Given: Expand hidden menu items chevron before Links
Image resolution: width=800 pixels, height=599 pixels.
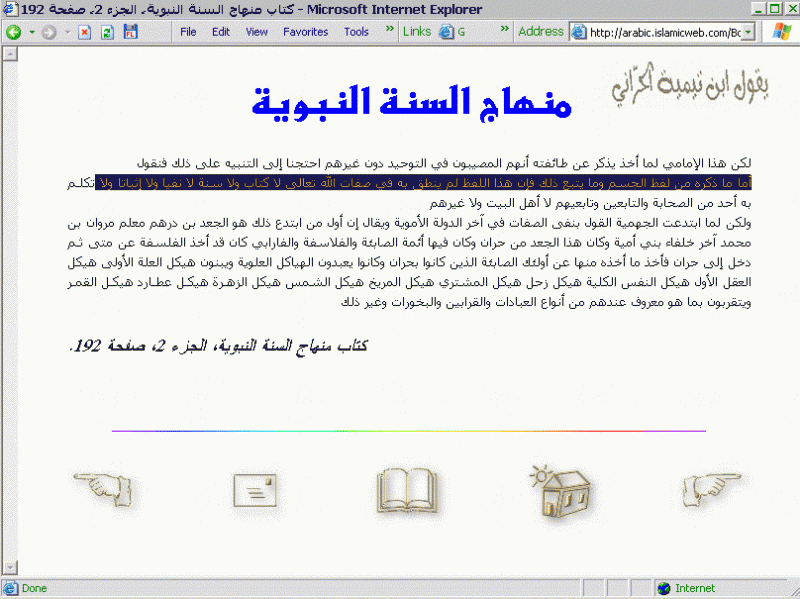Looking at the screenshot, I should [x=390, y=31].
